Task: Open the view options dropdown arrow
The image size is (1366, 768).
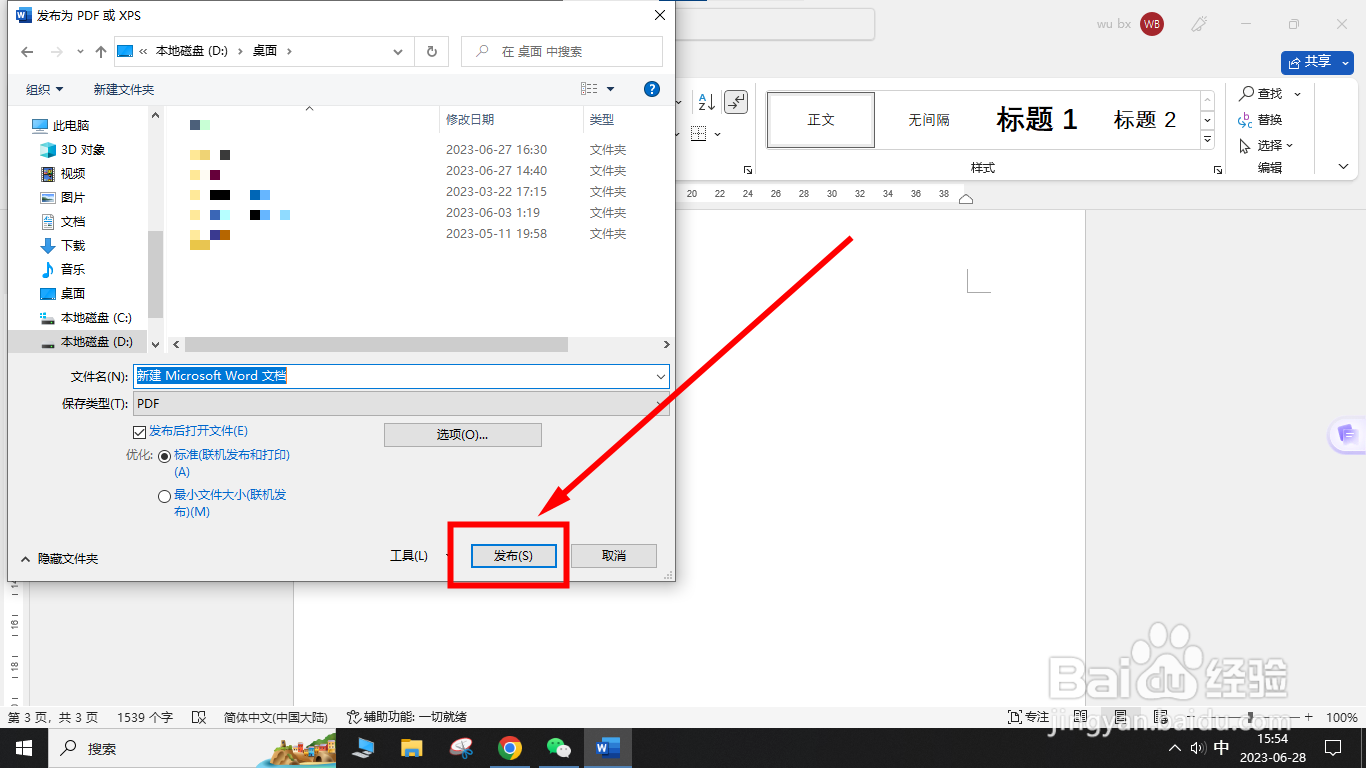Action: 611,89
